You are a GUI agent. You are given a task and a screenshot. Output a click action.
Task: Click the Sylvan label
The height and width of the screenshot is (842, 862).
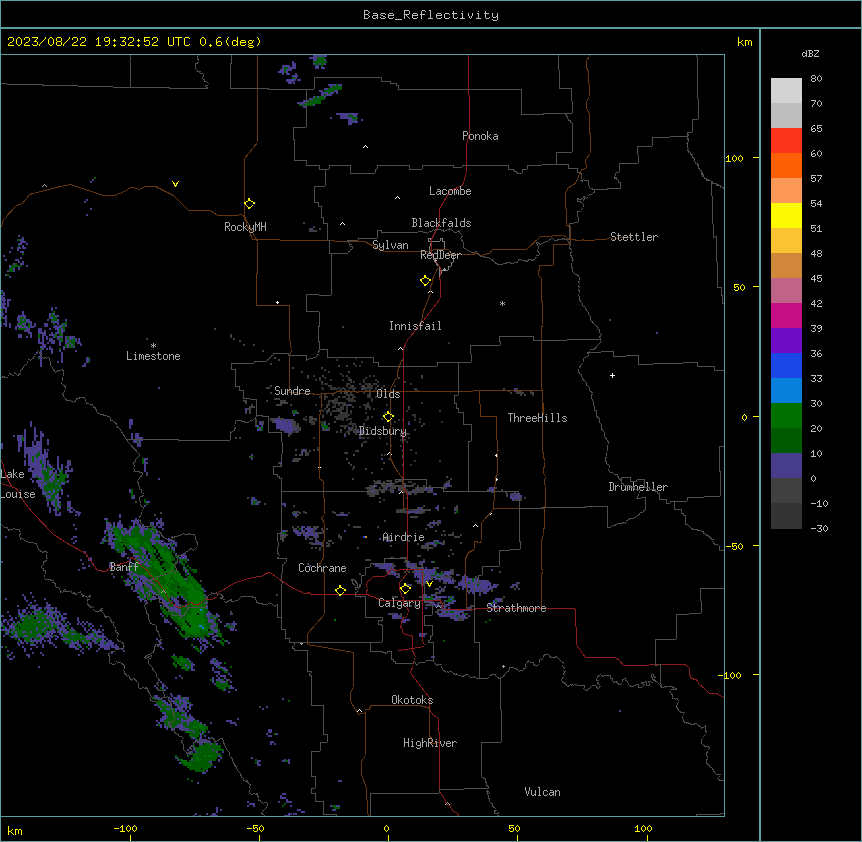390,245
